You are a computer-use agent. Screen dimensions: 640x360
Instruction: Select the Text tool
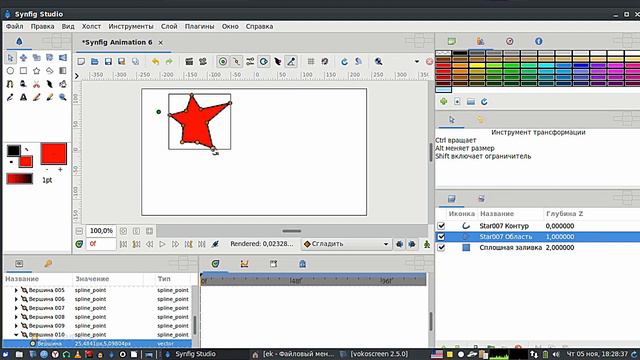[23, 97]
